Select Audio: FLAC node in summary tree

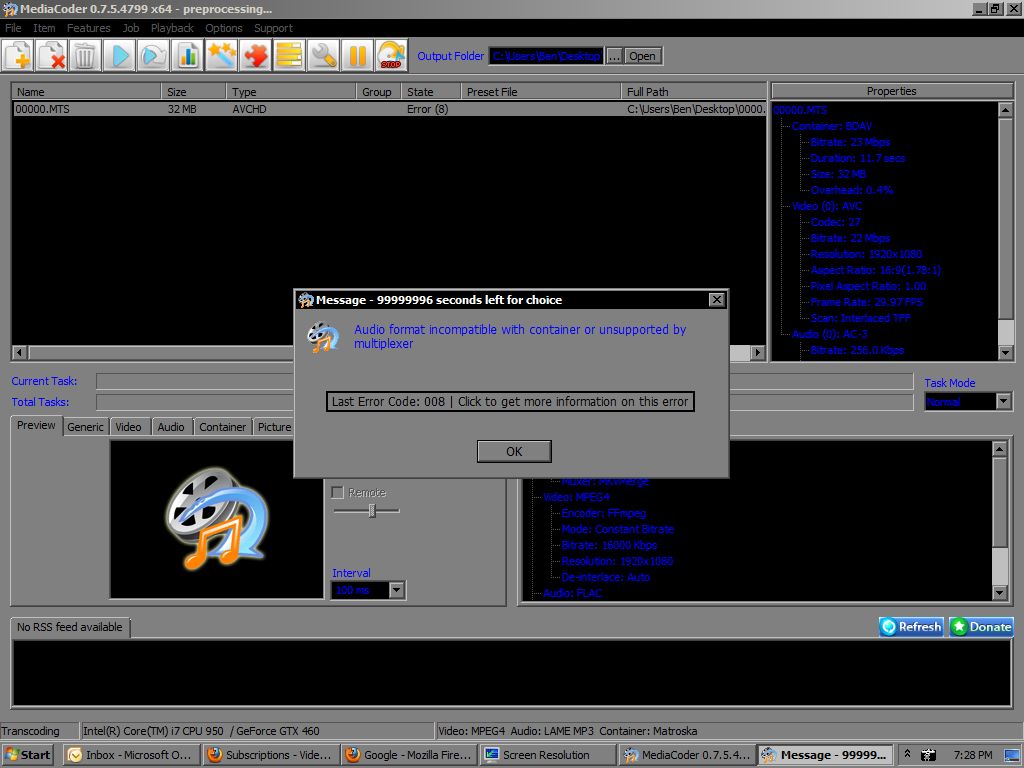click(x=572, y=593)
